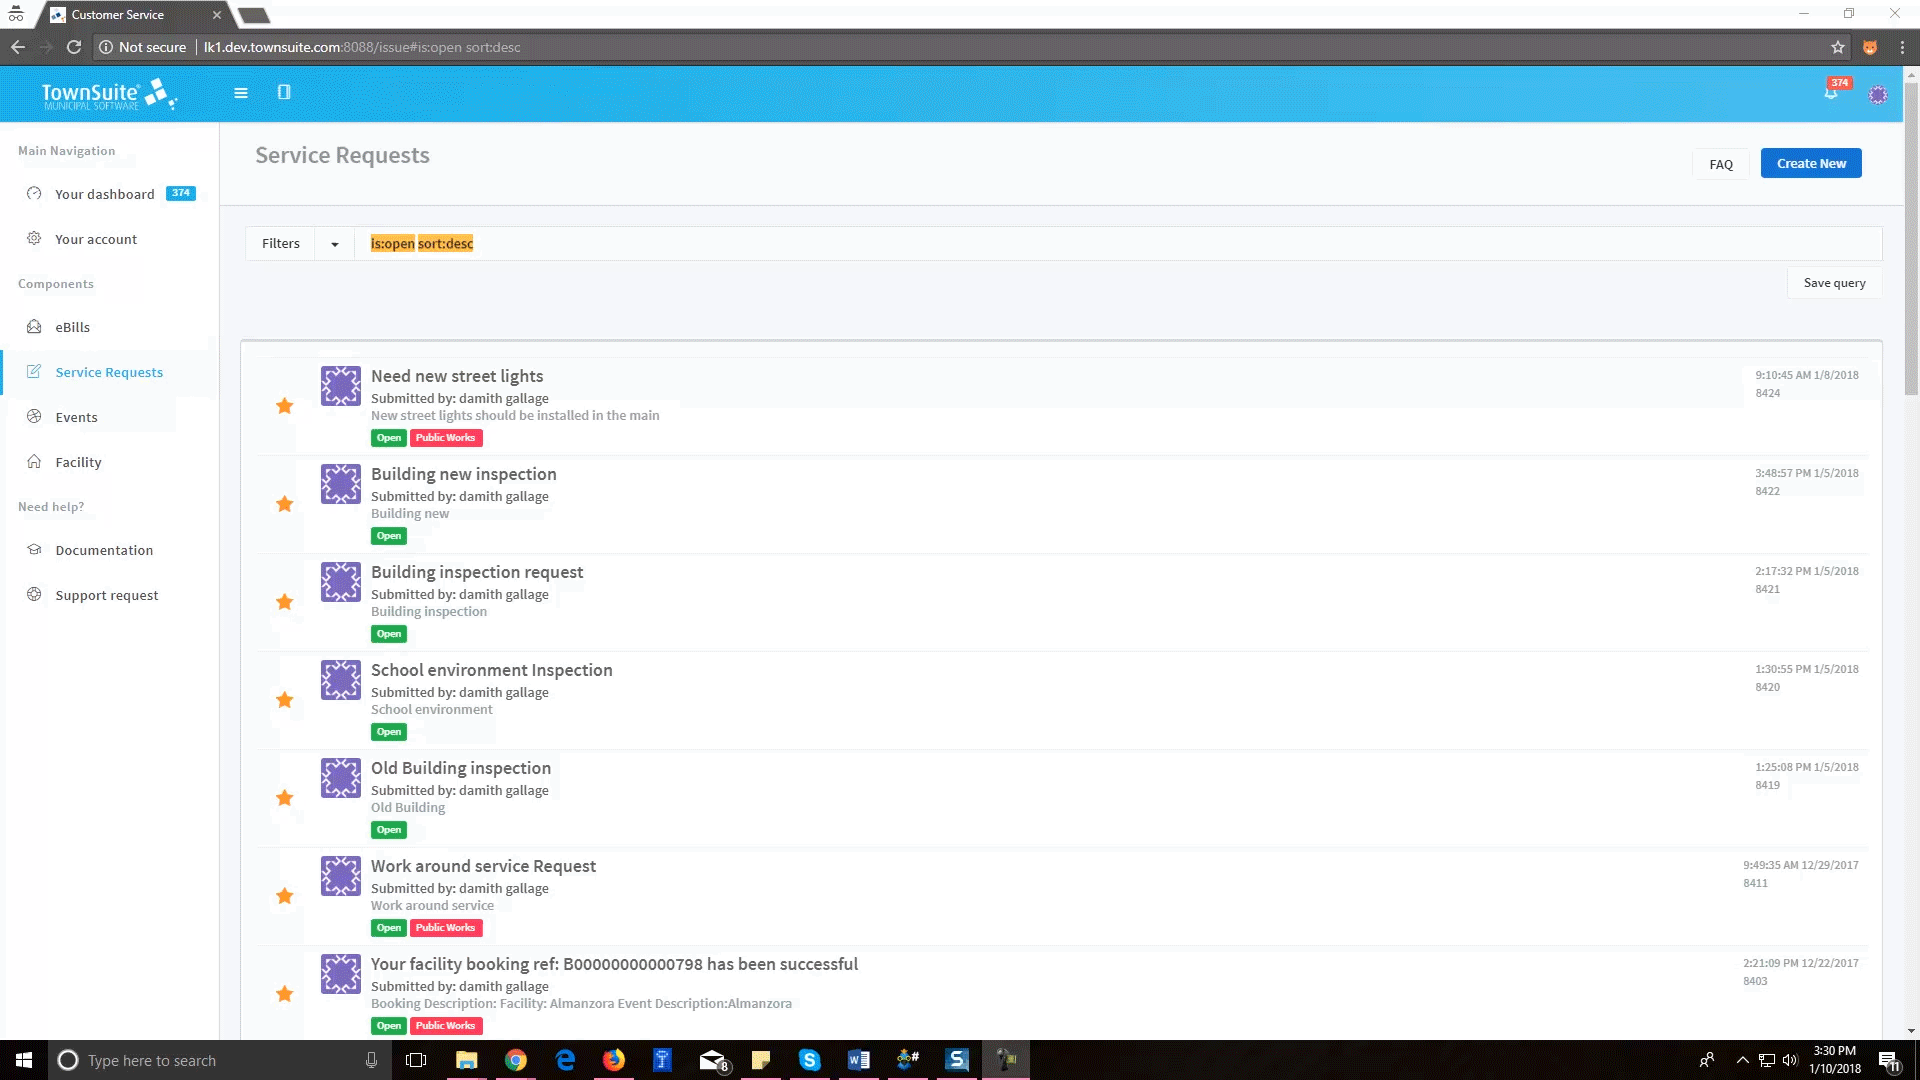
Task: Open the Old Building inspection request link
Action: (460, 768)
